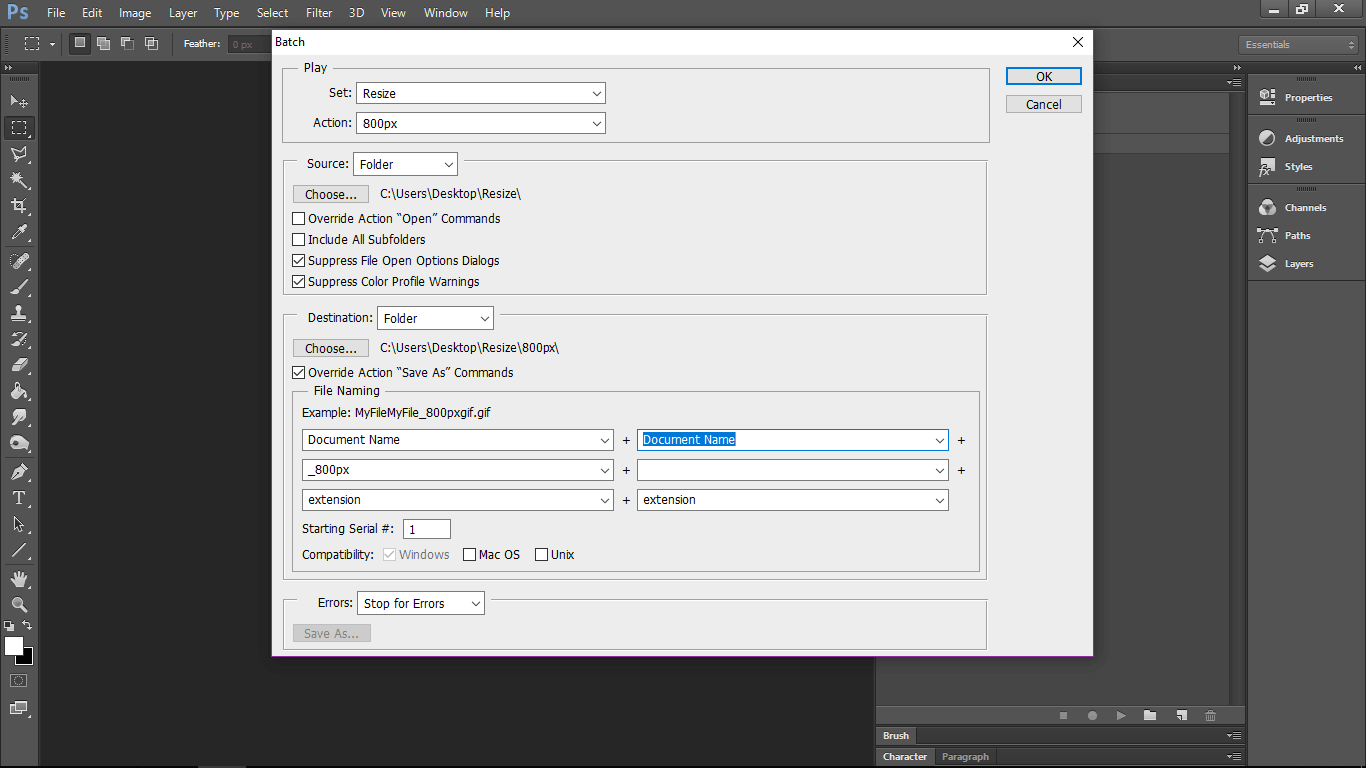The width and height of the screenshot is (1366, 768).
Task: Disable Suppress Color Profile Warnings
Action: [298, 281]
